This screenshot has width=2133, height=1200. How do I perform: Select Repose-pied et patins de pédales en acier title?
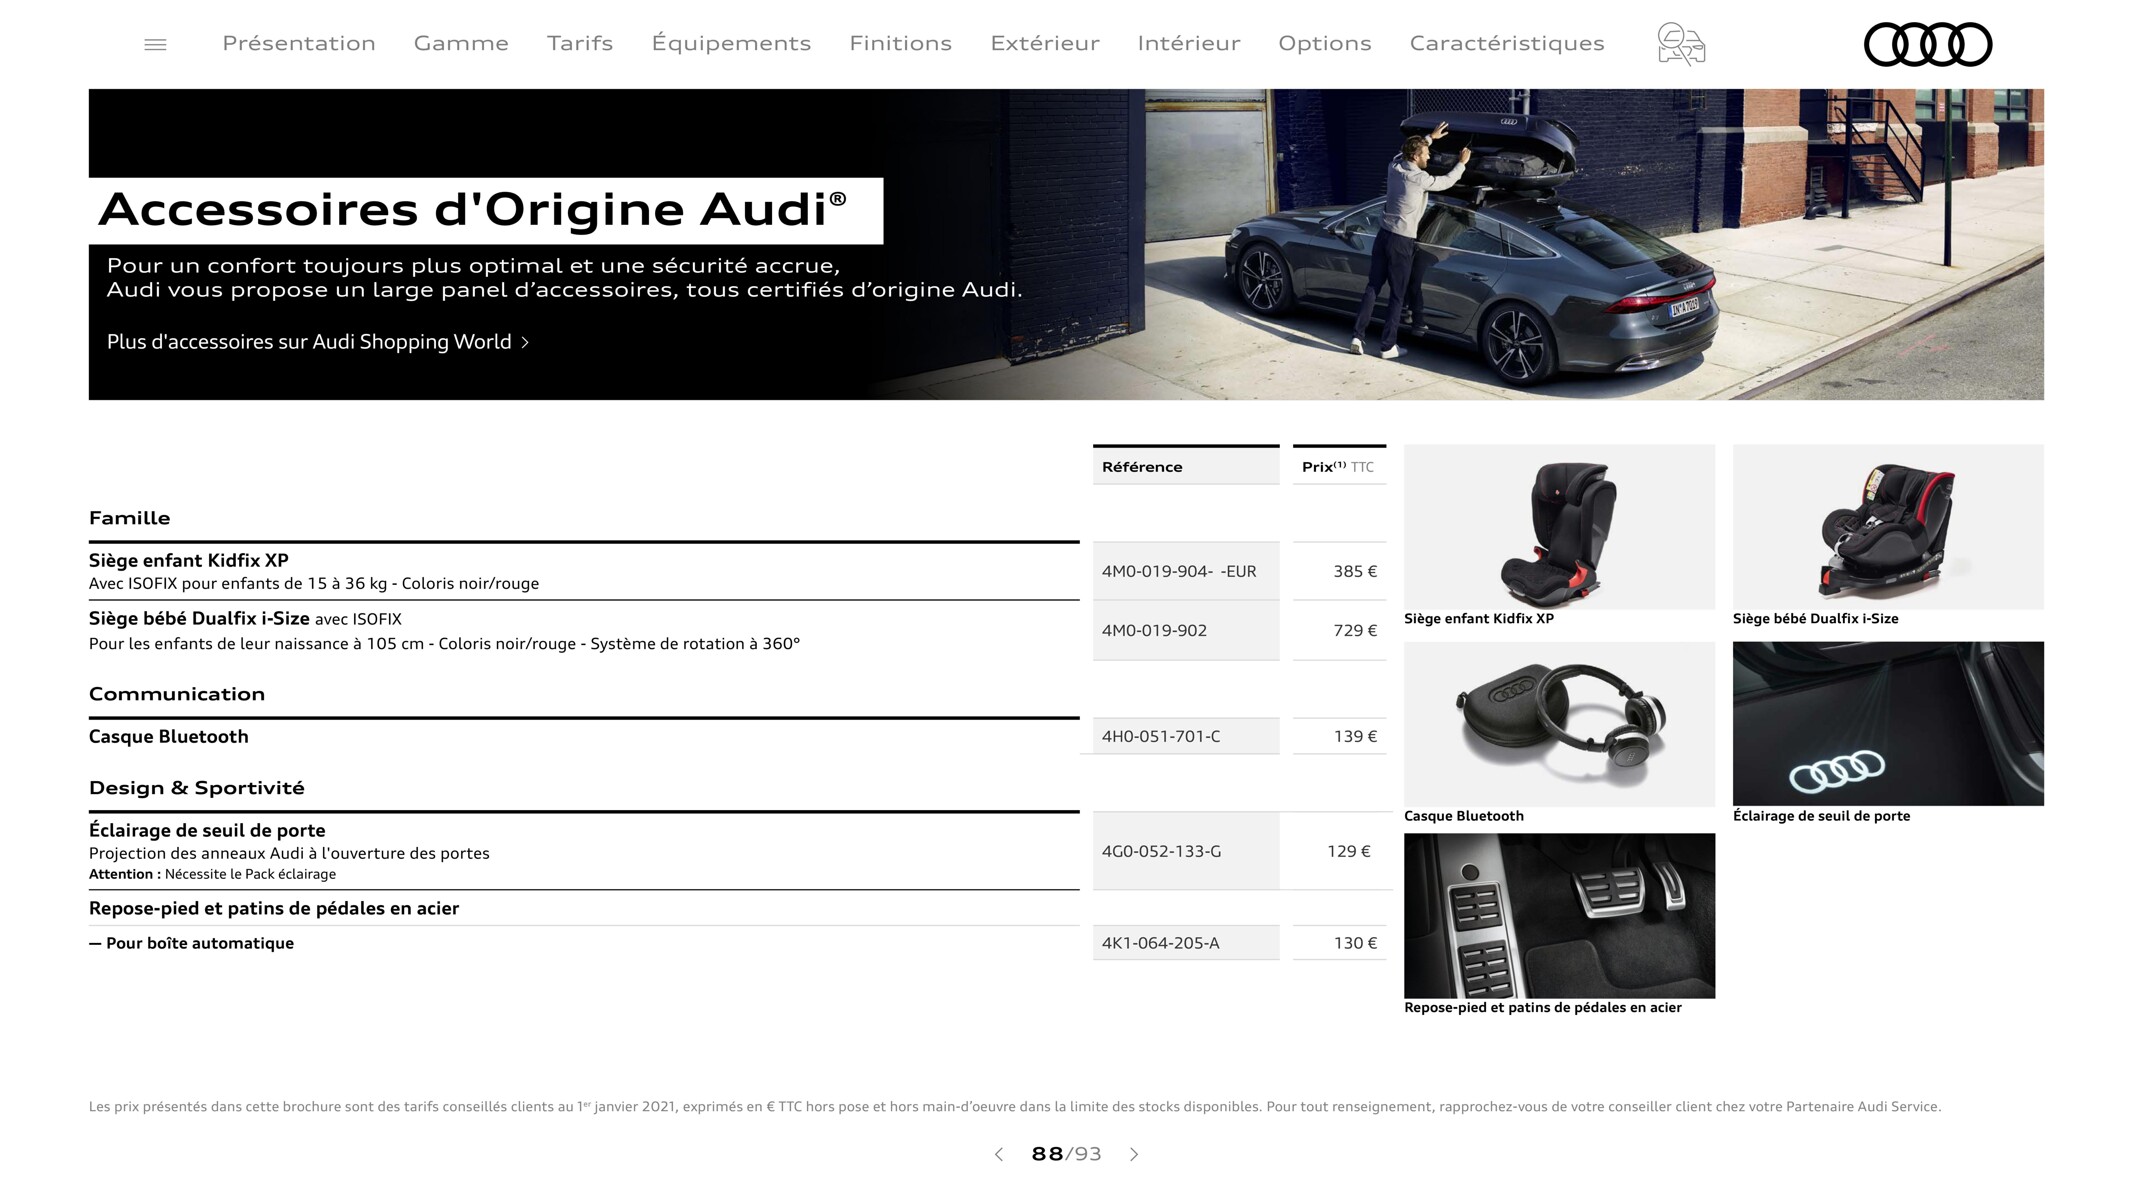pos(274,908)
